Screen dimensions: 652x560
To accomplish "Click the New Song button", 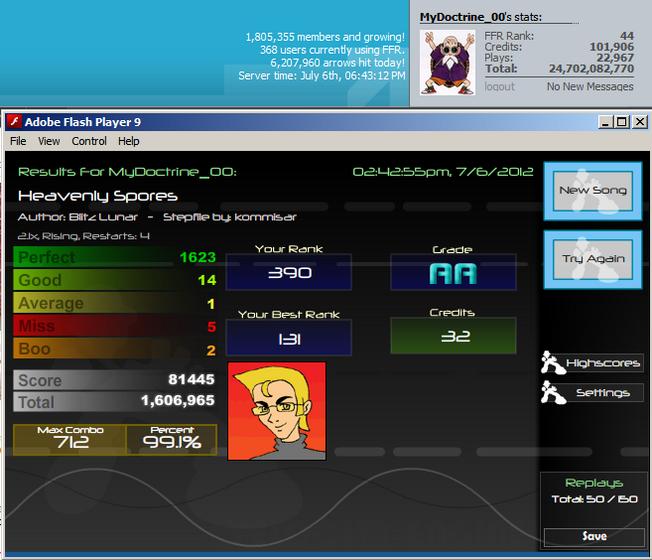I will coord(593,191).
